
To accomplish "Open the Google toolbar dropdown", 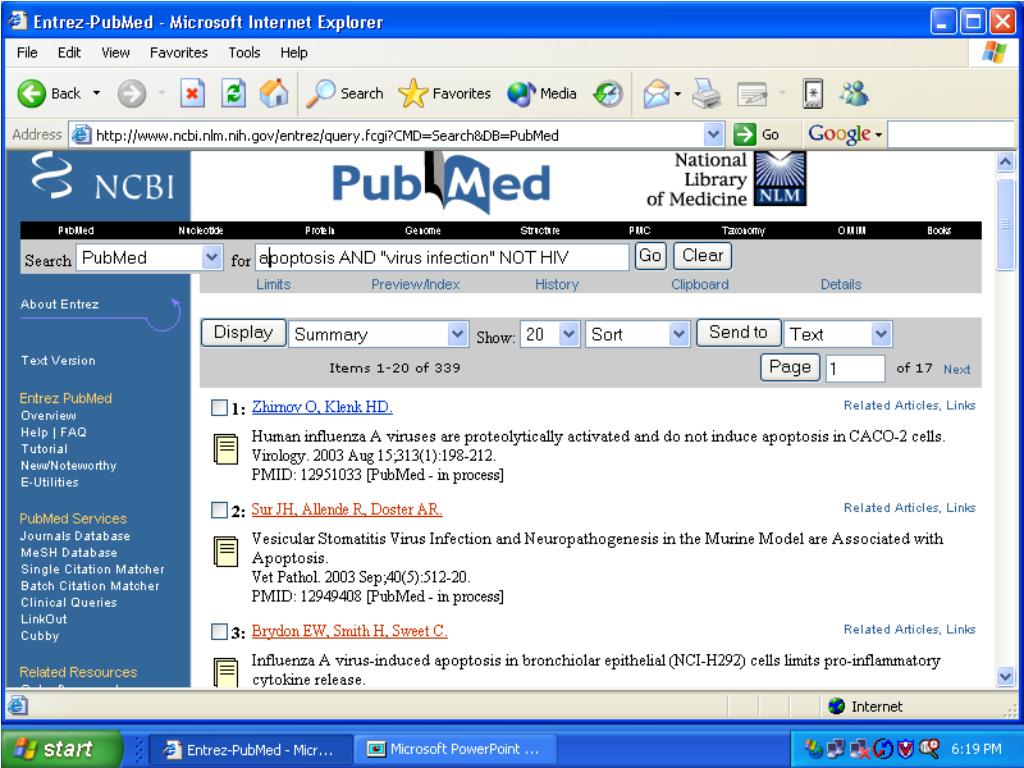I will point(879,135).
